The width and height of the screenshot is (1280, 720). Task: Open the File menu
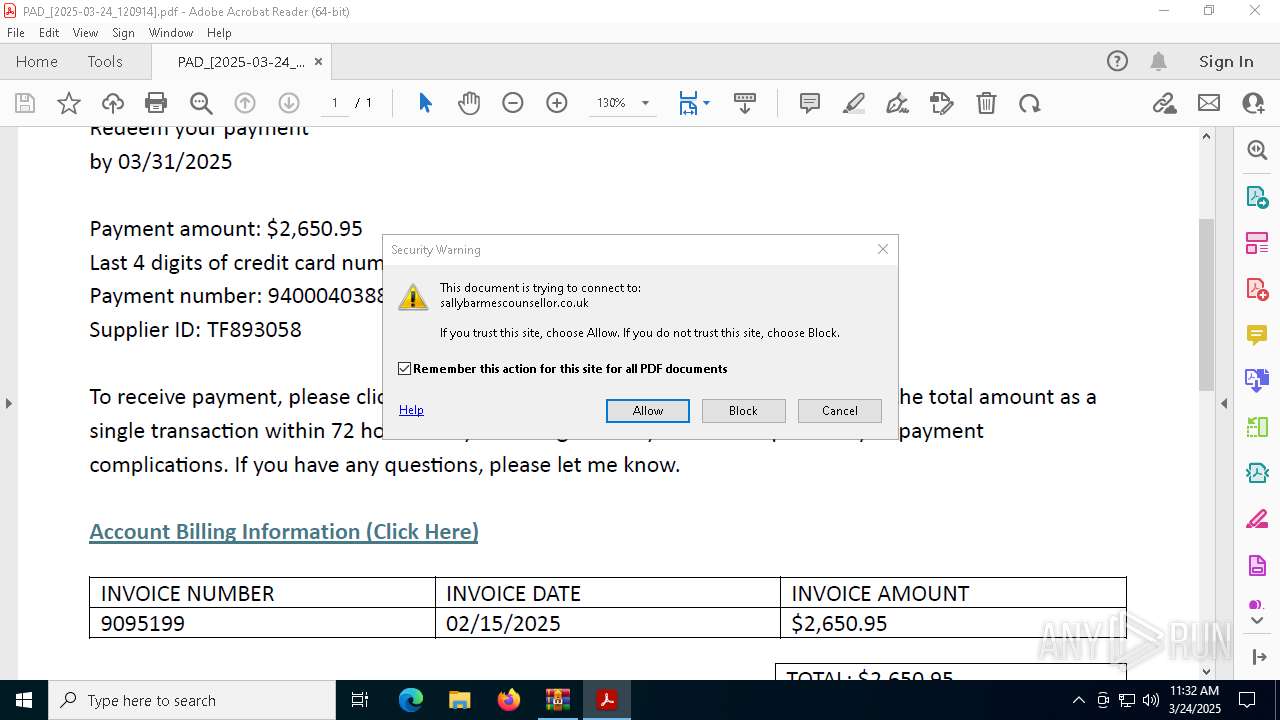coord(16,33)
